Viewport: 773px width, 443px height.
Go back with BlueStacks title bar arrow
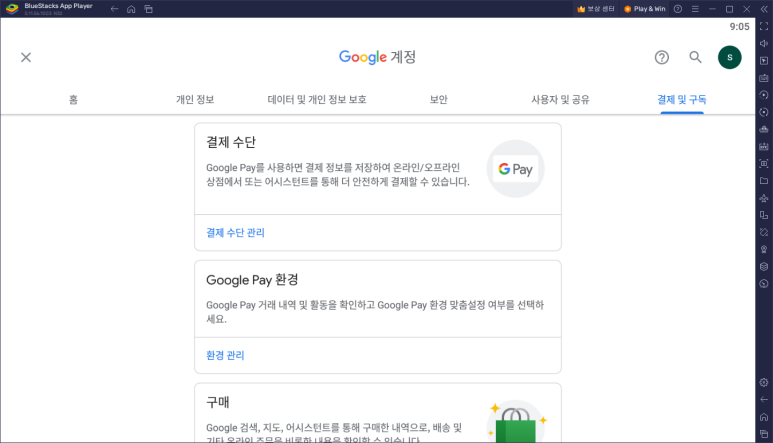pyautogui.click(x=114, y=9)
